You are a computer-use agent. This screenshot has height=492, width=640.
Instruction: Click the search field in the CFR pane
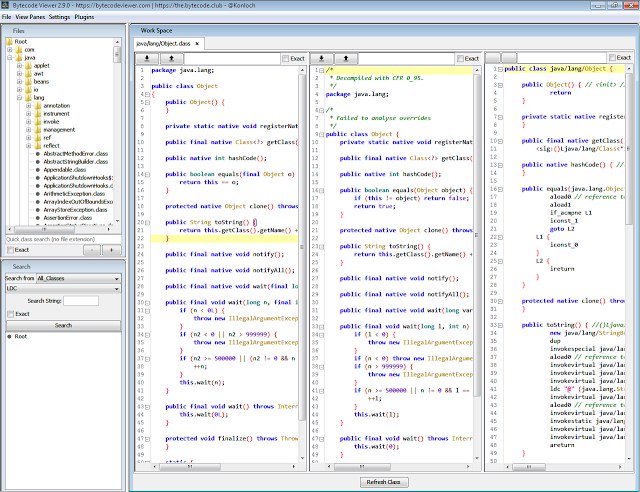point(407,59)
